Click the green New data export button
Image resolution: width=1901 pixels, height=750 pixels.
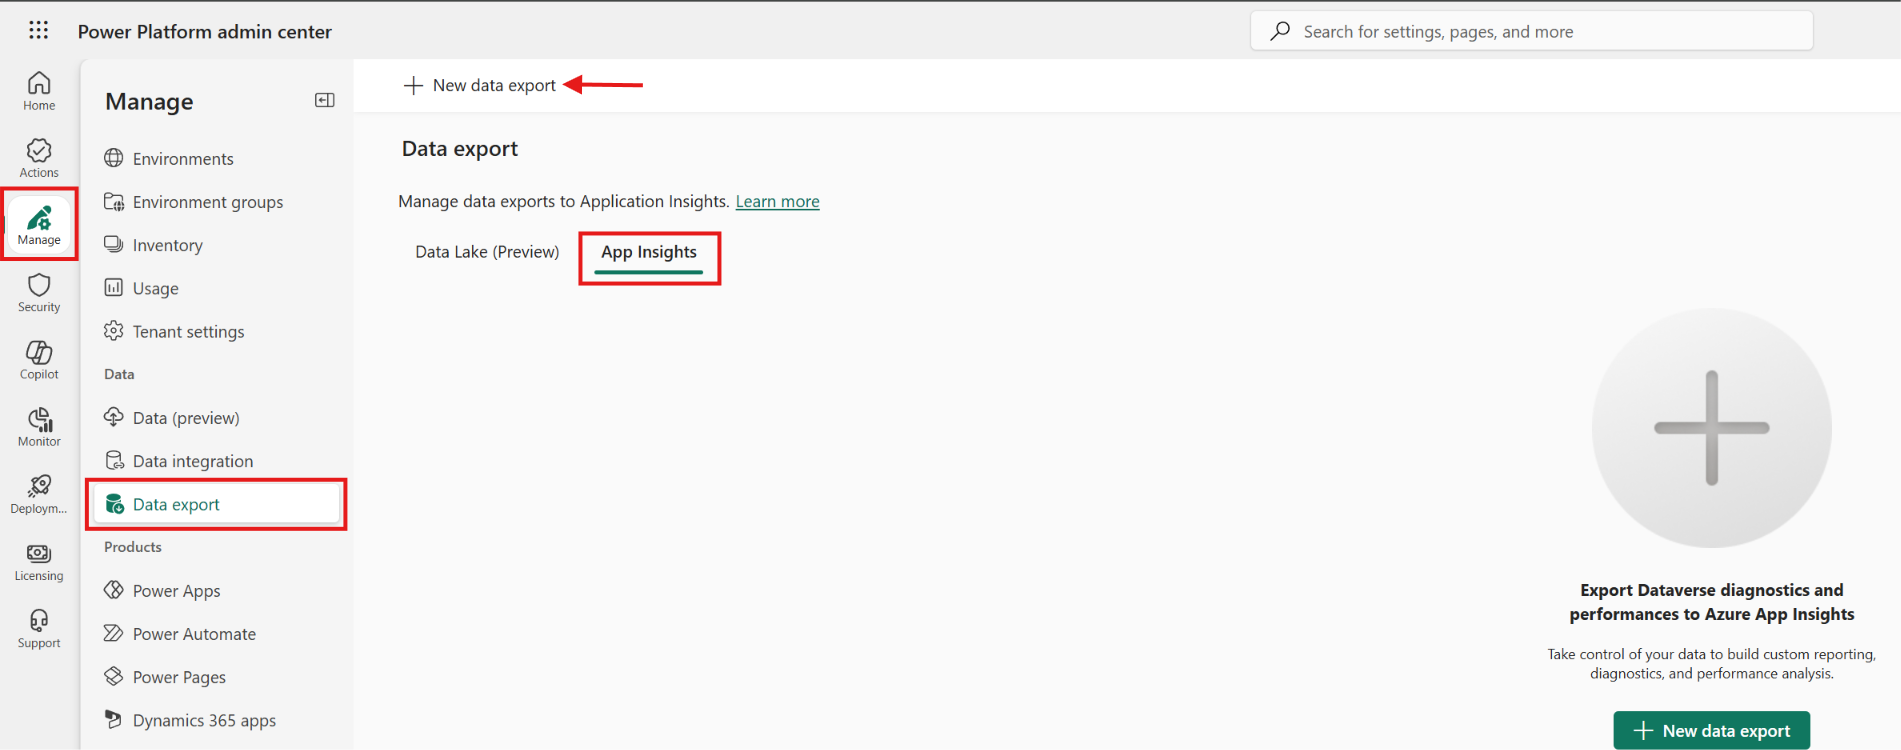pyautogui.click(x=1711, y=730)
